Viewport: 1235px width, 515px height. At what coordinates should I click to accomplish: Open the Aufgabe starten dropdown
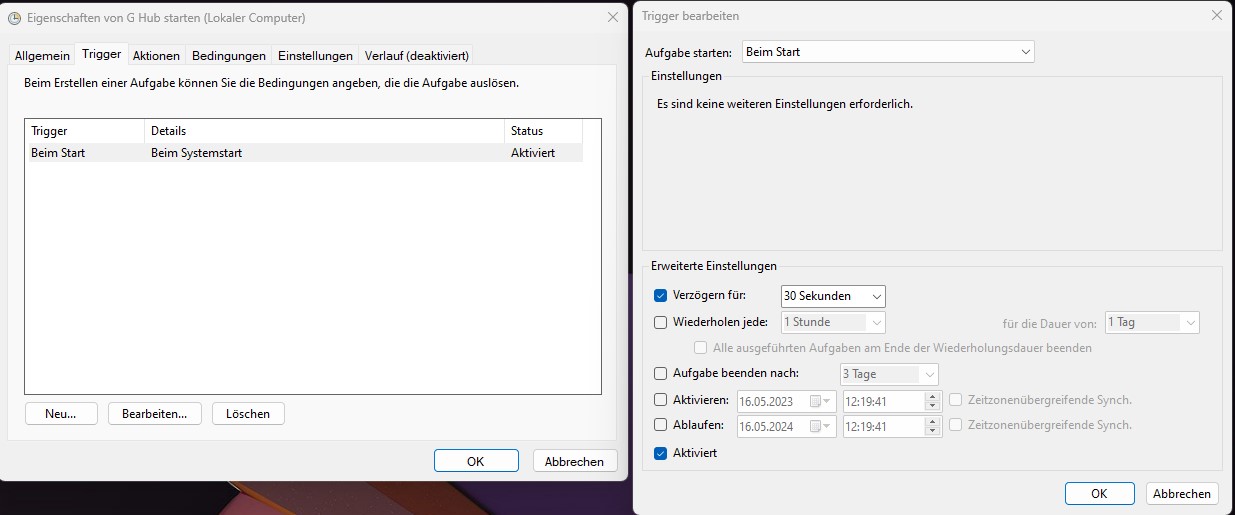pyautogui.click(x=888, y=52)
